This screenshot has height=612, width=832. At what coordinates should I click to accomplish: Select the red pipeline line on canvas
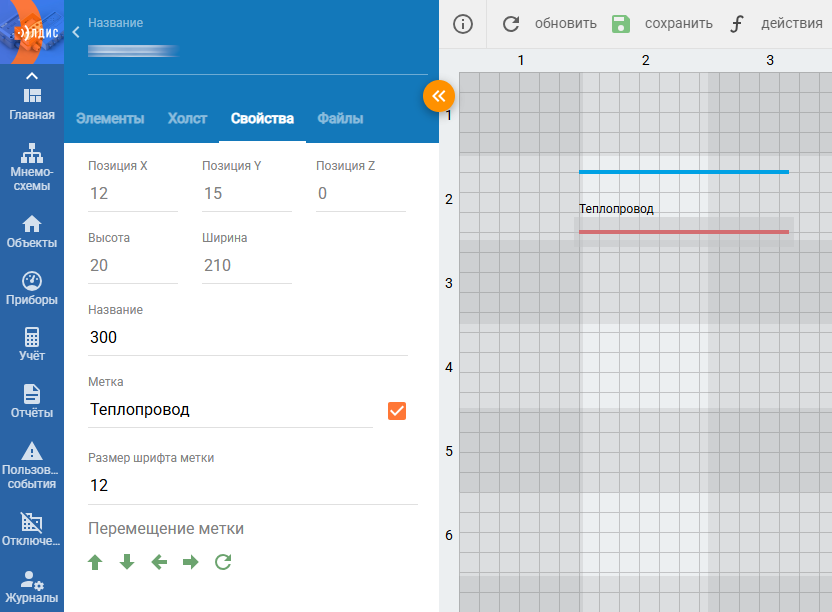tap(683, 232)
